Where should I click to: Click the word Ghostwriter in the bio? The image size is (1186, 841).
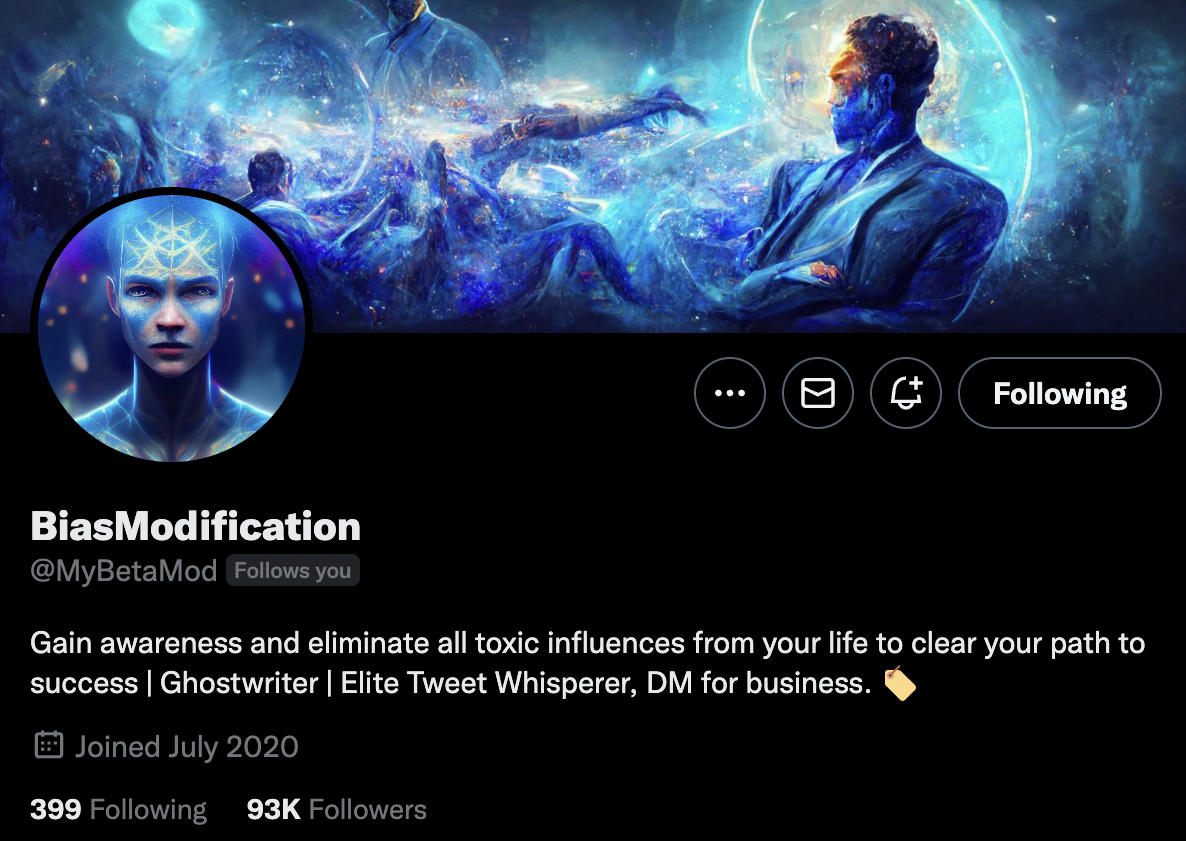(239, 683)
